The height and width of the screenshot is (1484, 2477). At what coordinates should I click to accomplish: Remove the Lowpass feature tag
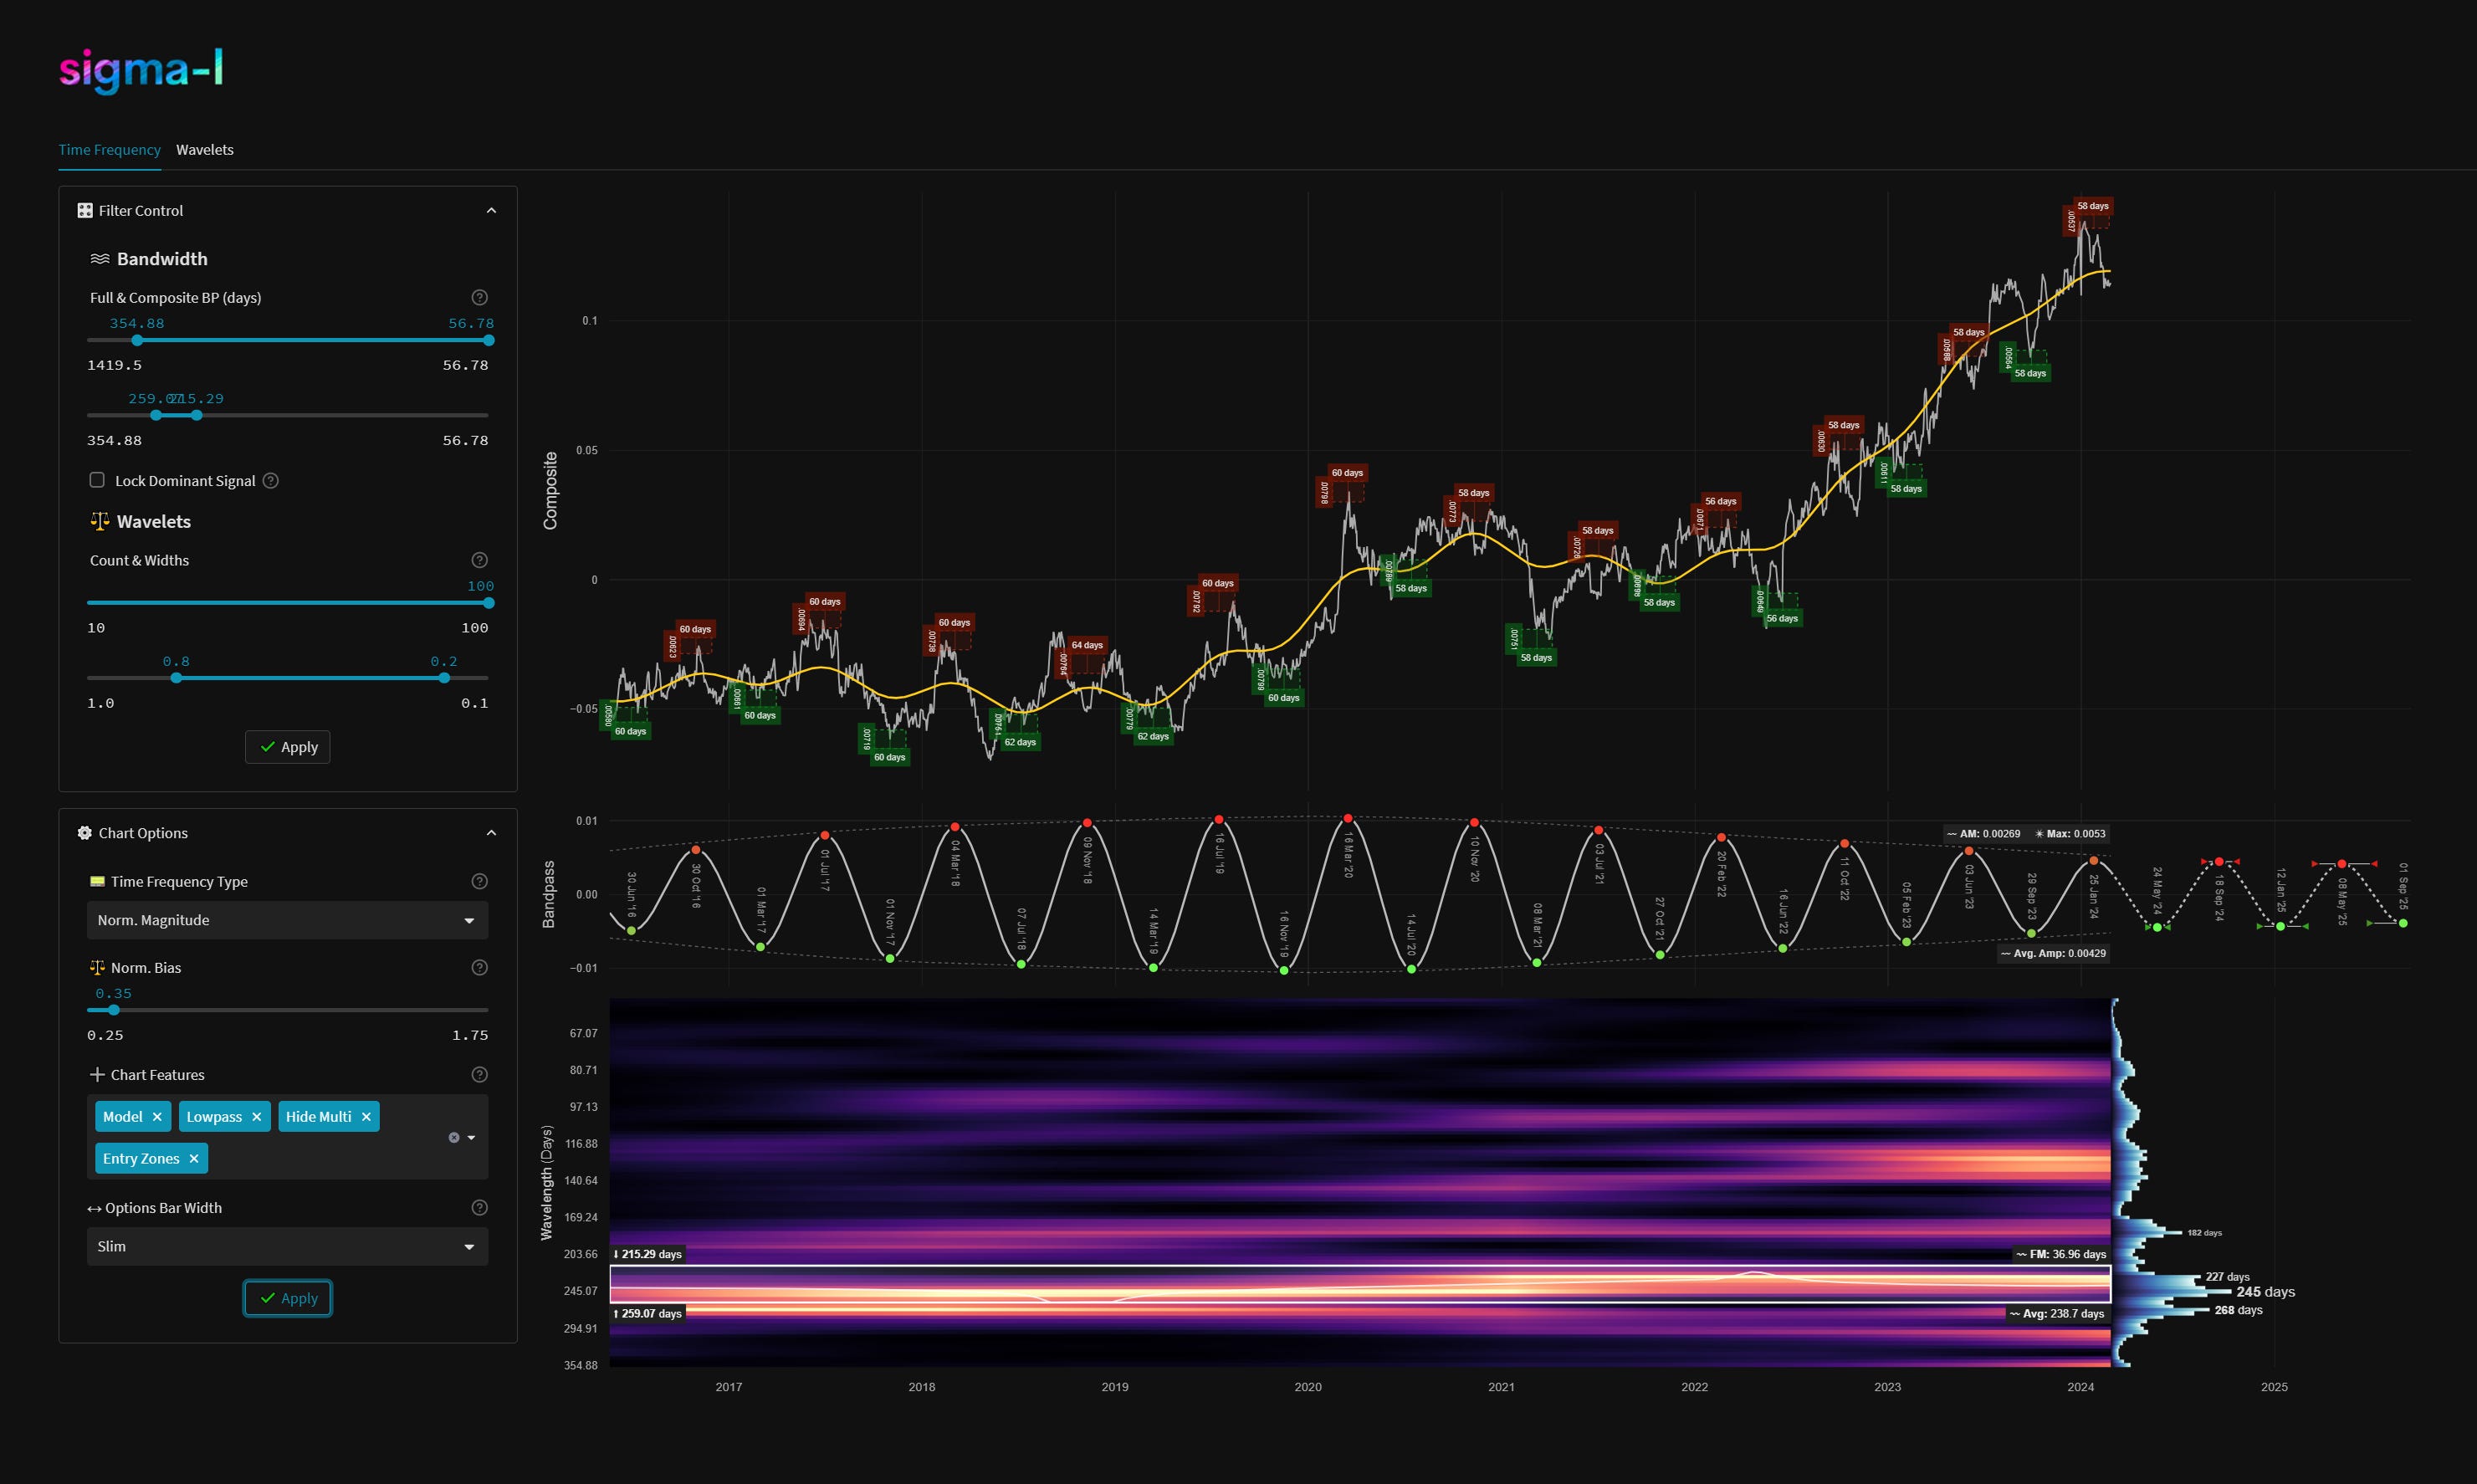[257, 1117]
